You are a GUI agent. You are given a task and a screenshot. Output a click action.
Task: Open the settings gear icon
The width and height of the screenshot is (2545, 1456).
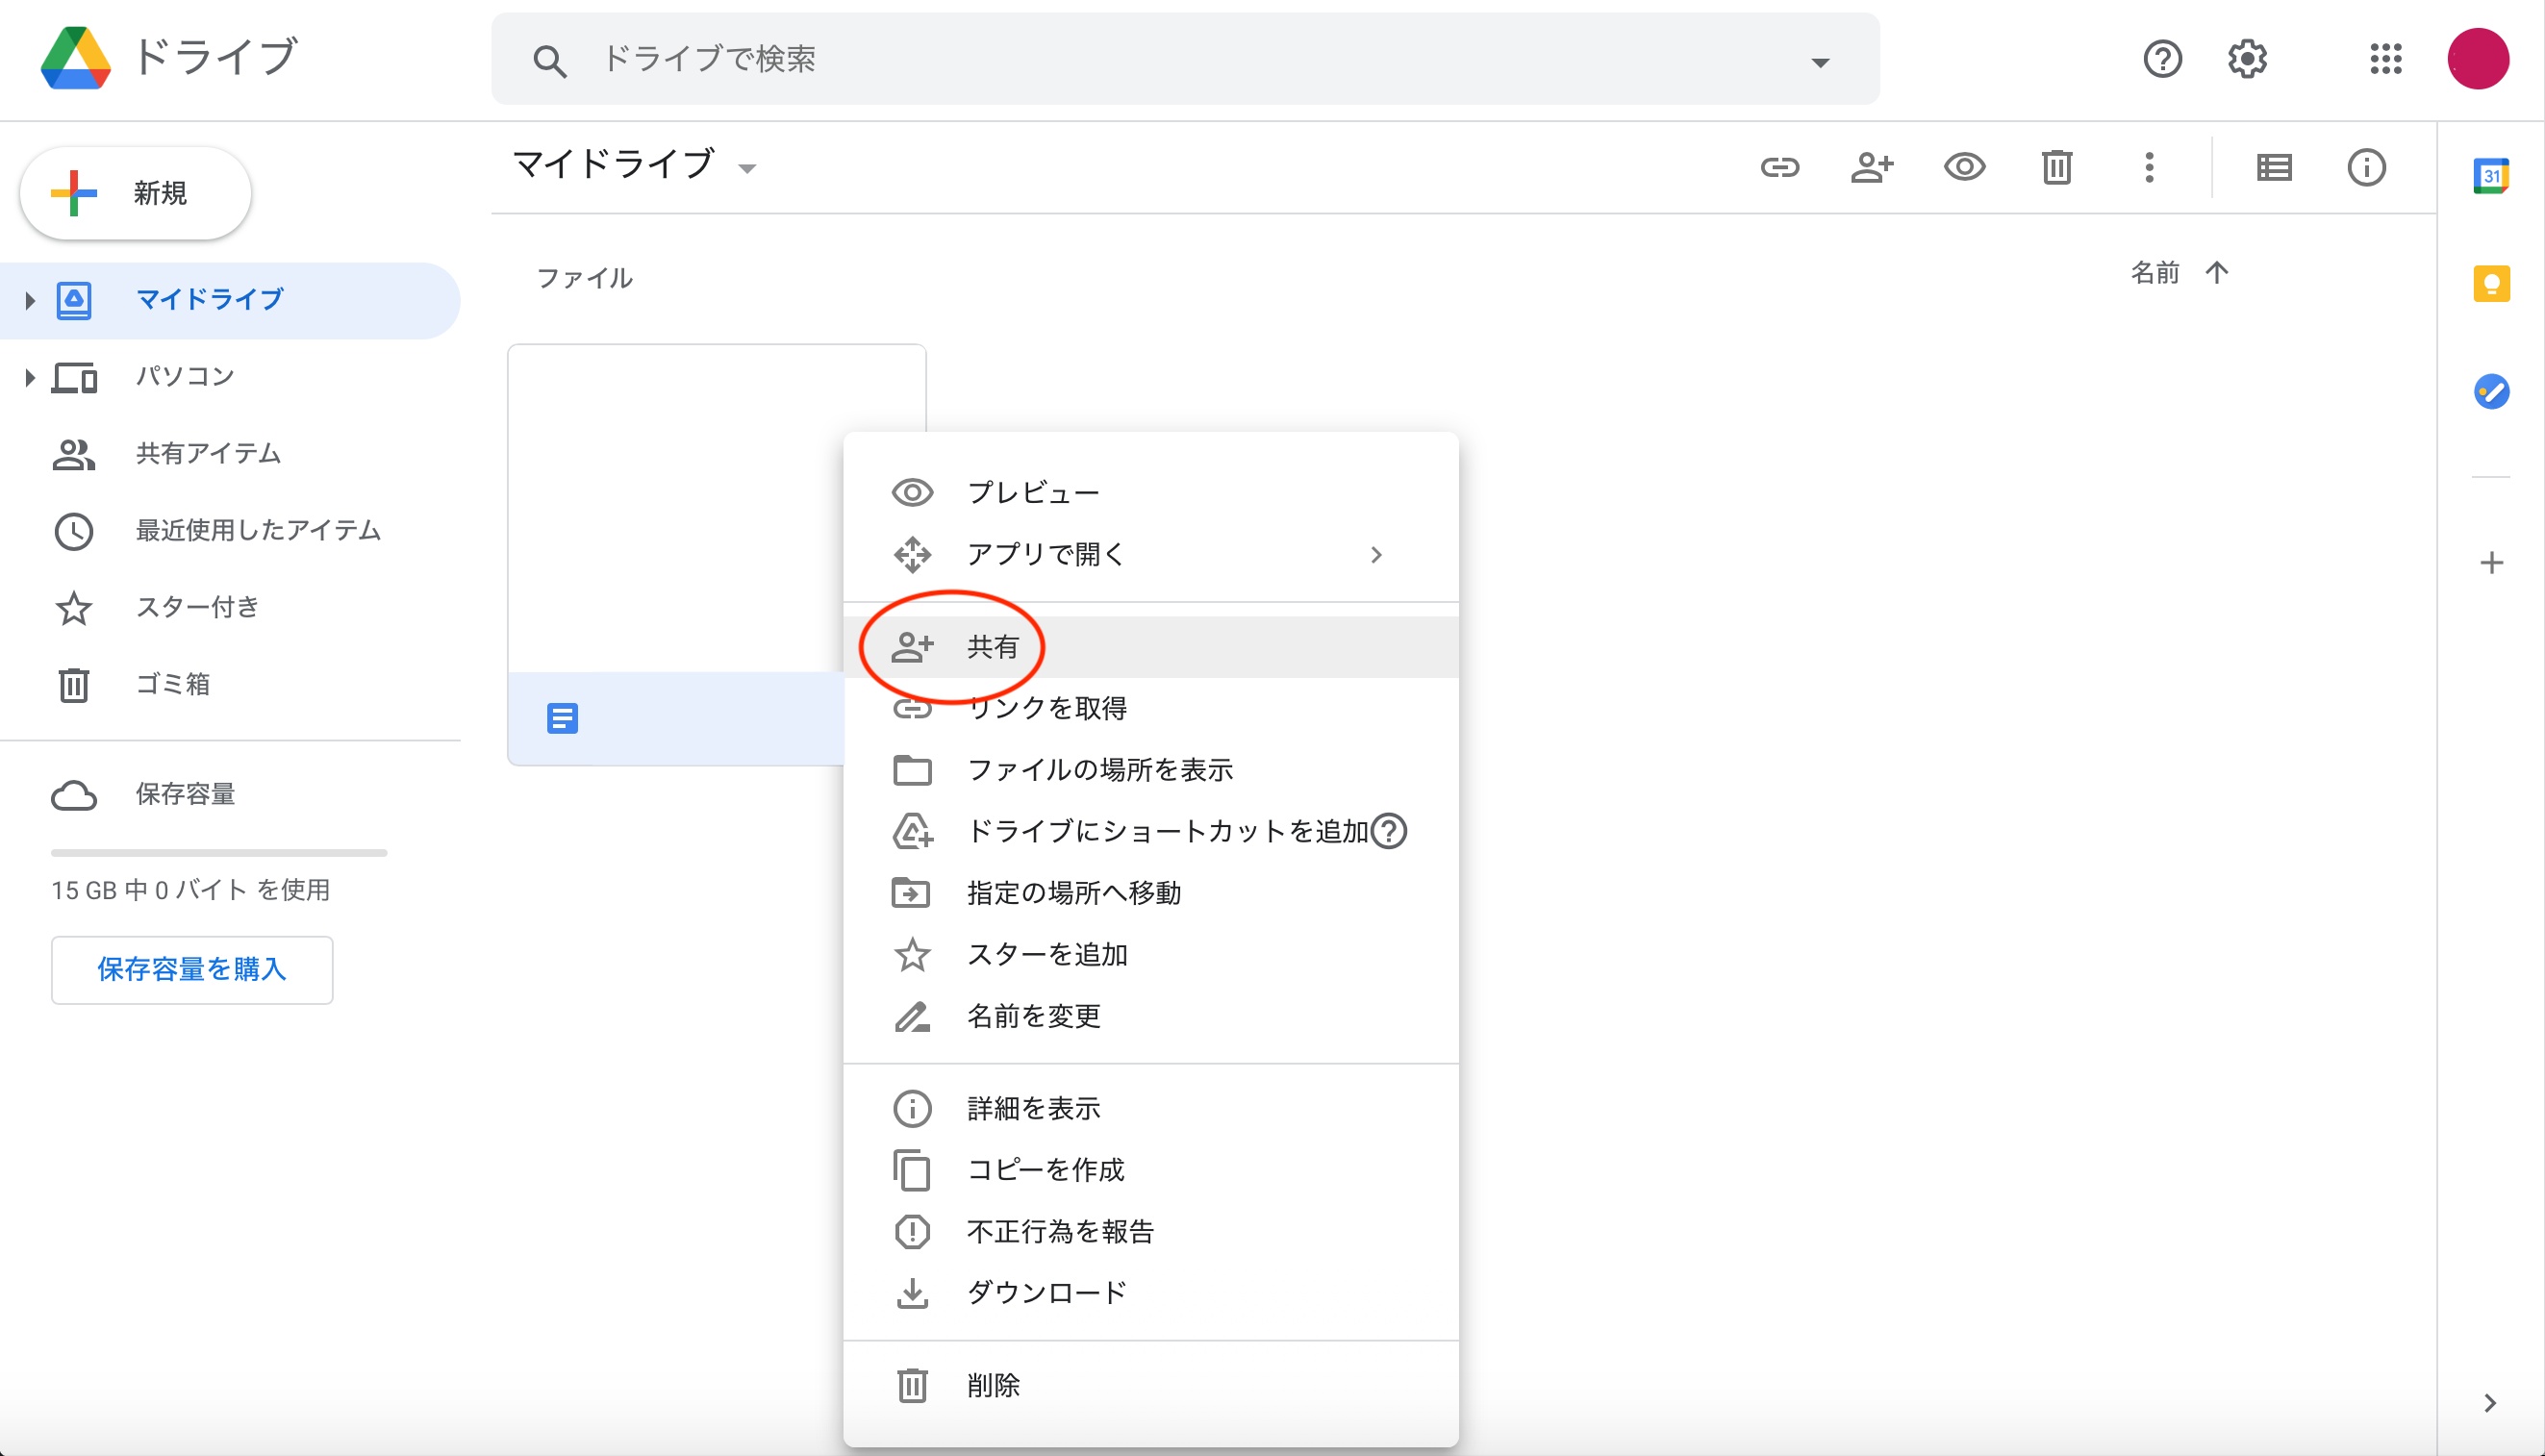tap(2247, 59)
